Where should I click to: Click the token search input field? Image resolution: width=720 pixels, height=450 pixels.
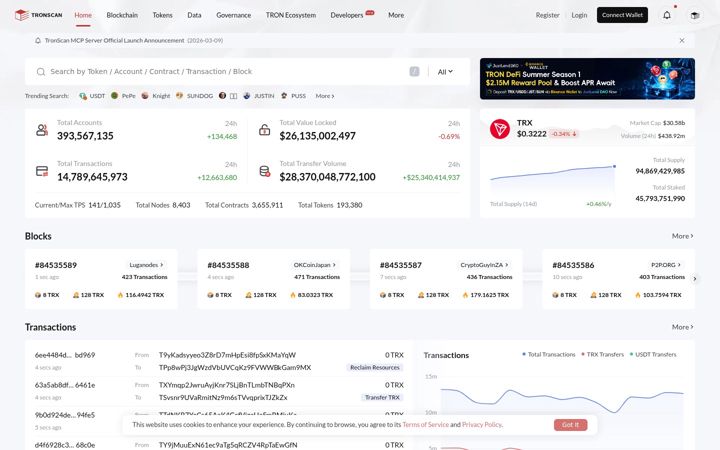click(227, 72)
